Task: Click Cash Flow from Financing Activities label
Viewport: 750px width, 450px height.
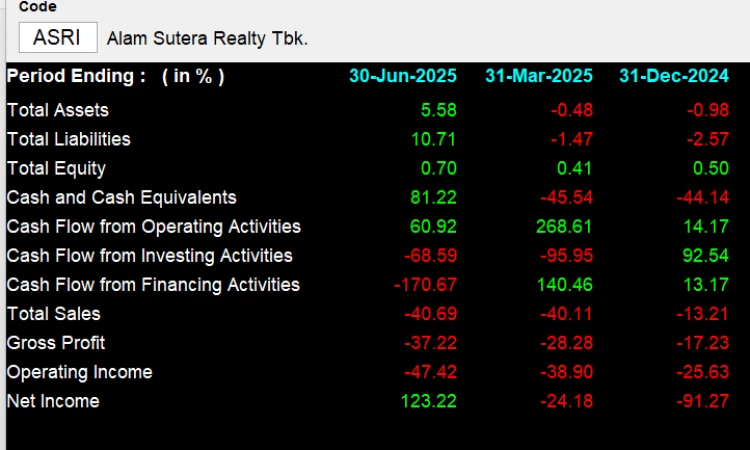Action: pyautogui.click(x=153, y=285)
